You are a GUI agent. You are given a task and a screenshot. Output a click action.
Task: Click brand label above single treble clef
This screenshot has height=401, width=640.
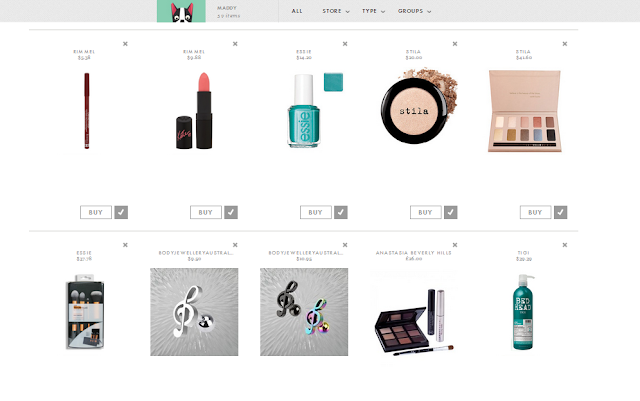click(196, 253)
